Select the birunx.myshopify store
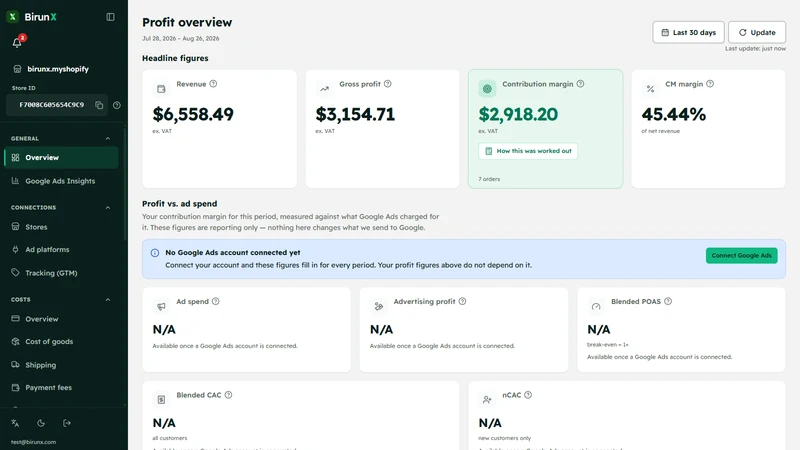The image size is (800, 450). click(x=51, y=69)
